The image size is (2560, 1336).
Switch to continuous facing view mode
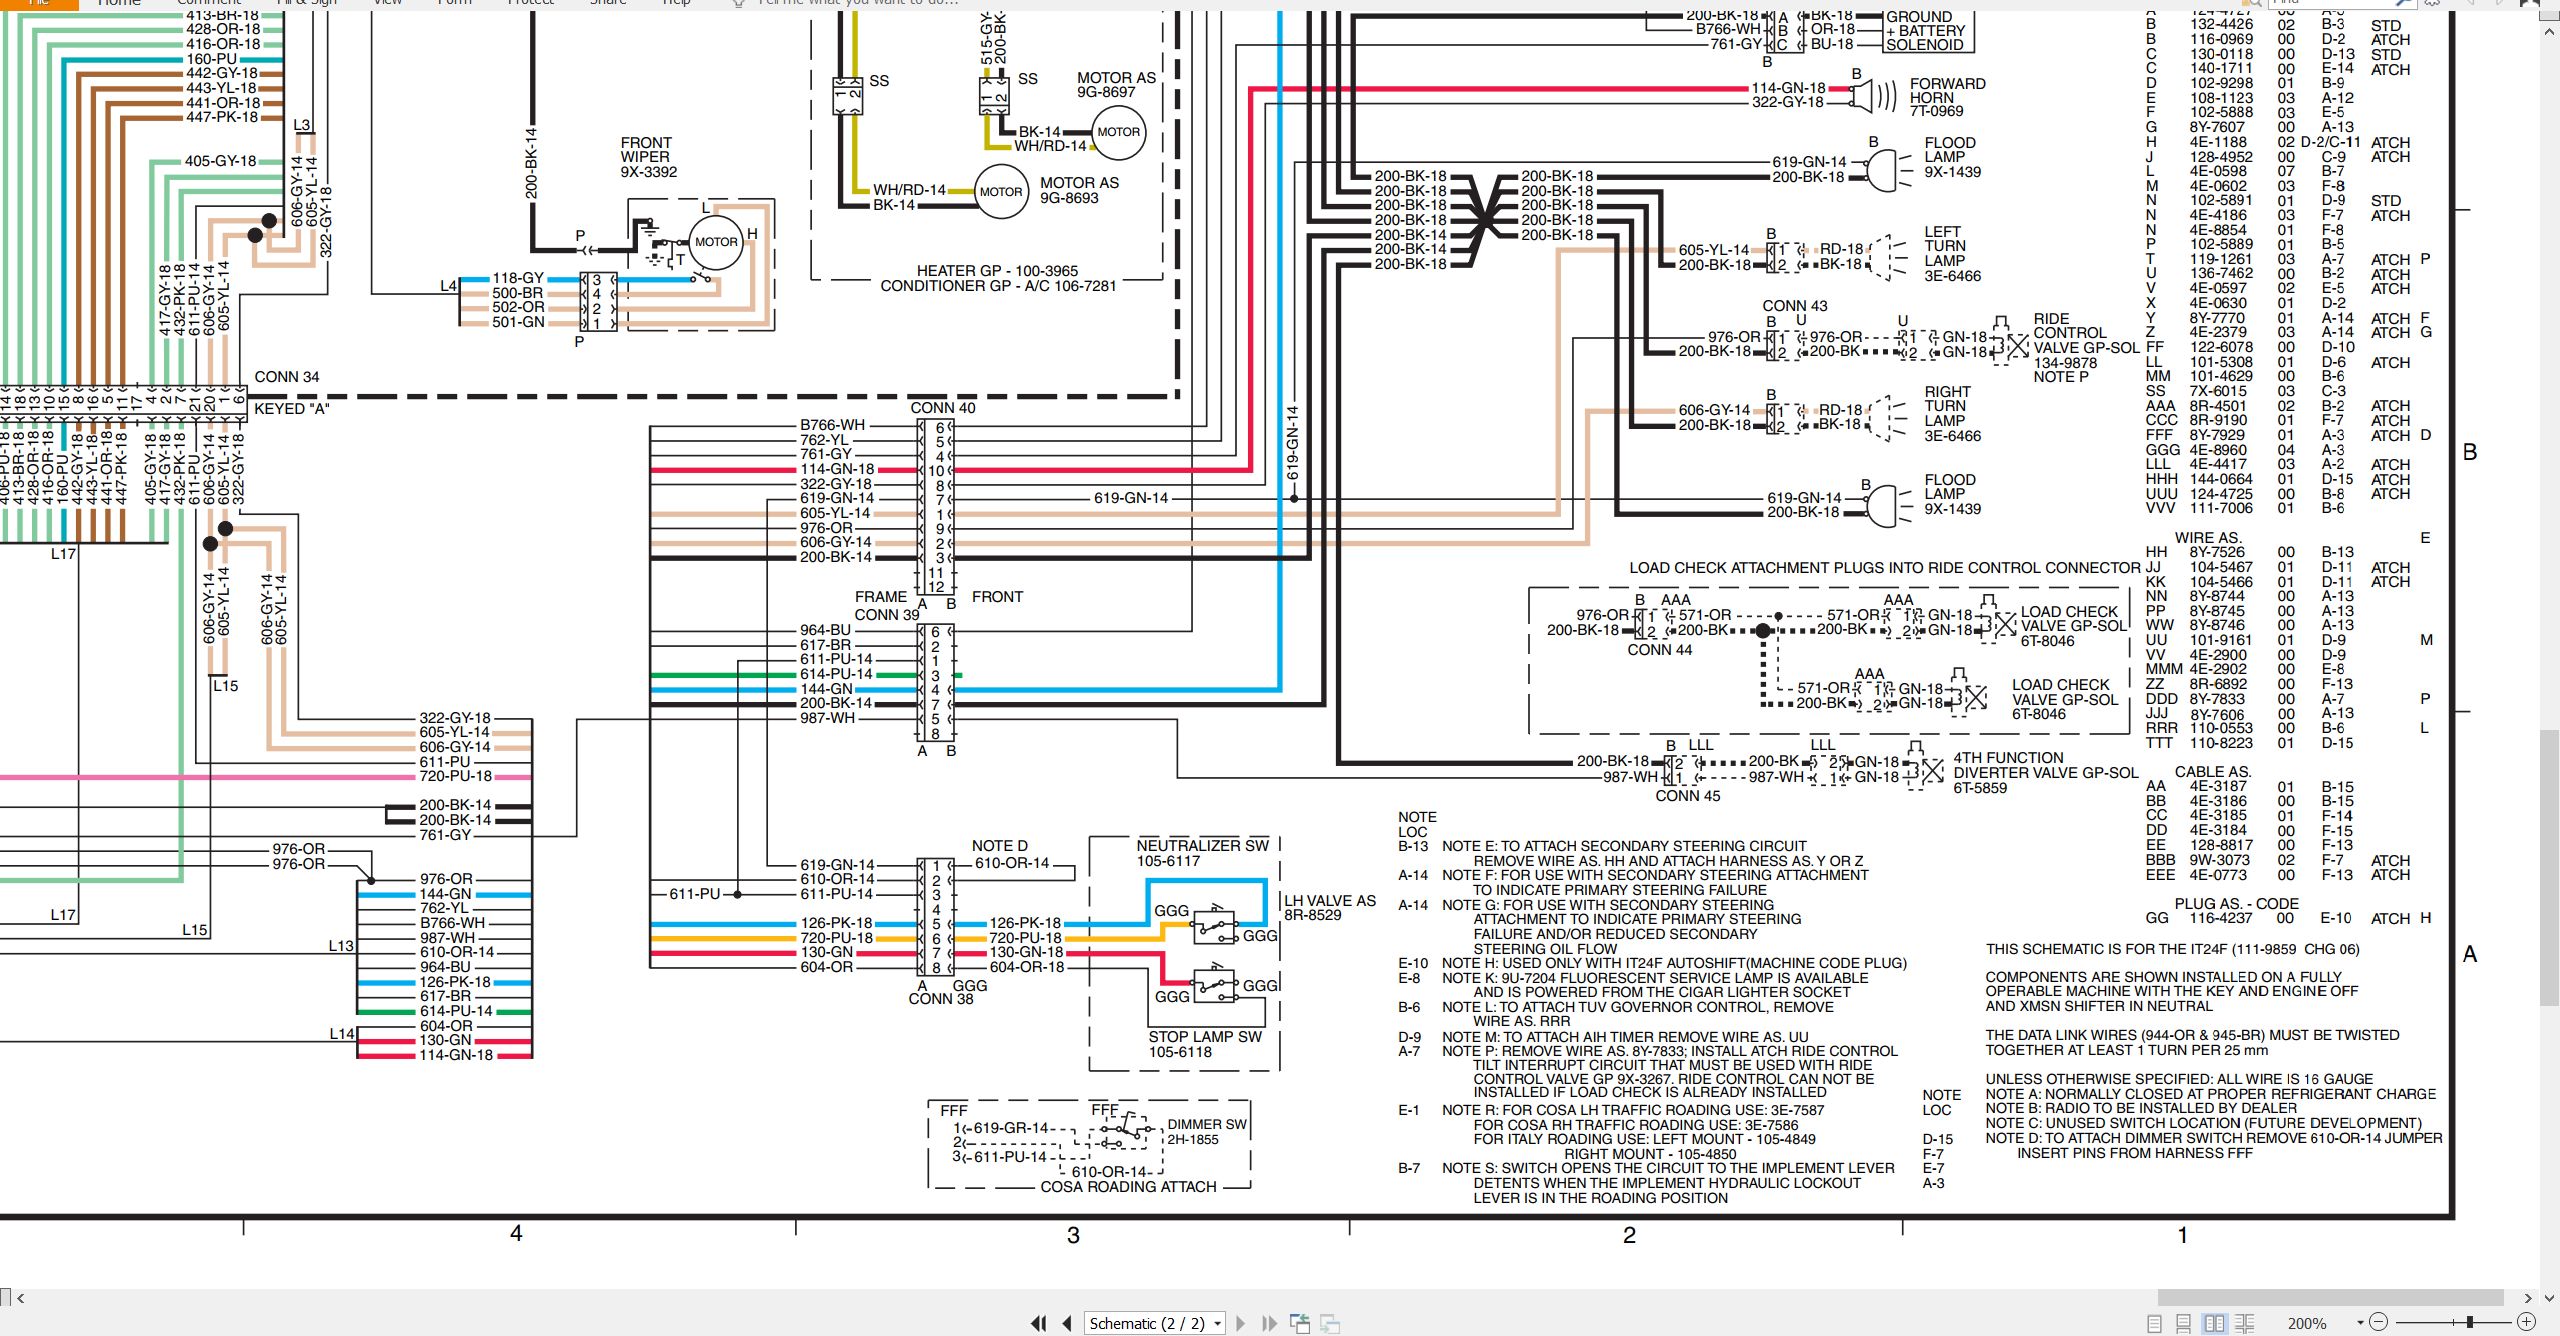coord(2244,1323)
